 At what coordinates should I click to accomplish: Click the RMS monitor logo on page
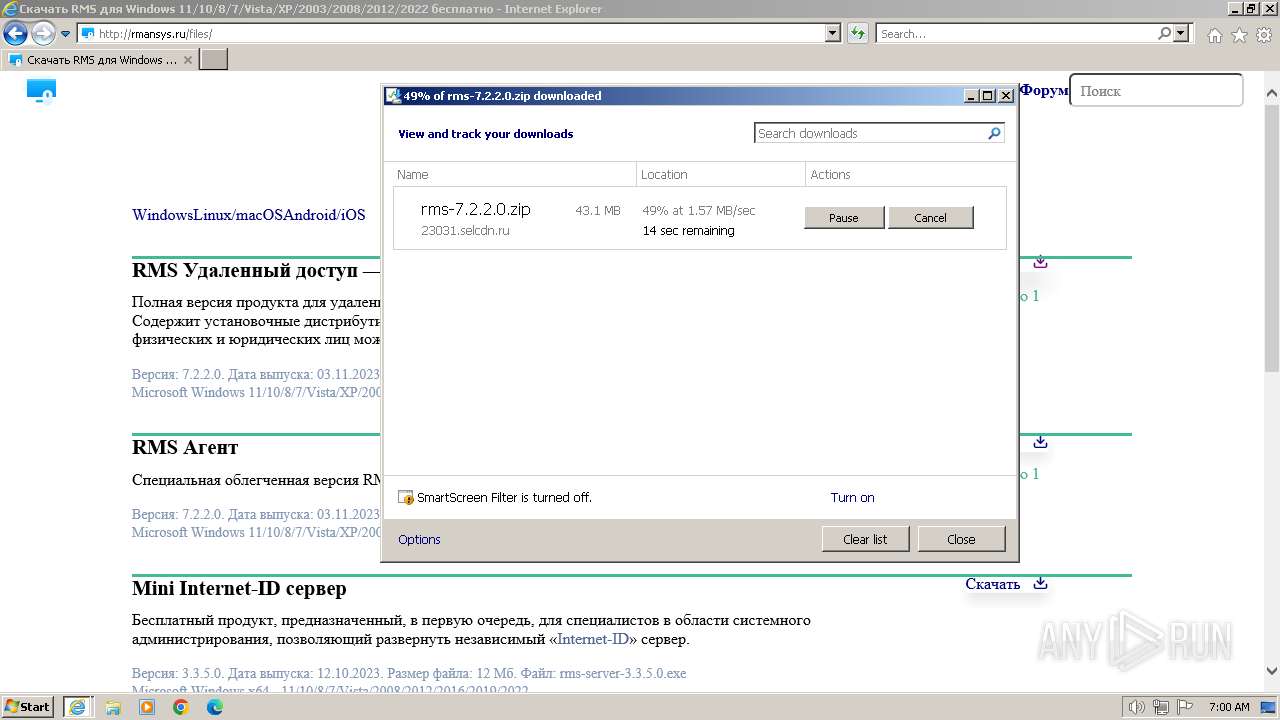coord(41,91)
